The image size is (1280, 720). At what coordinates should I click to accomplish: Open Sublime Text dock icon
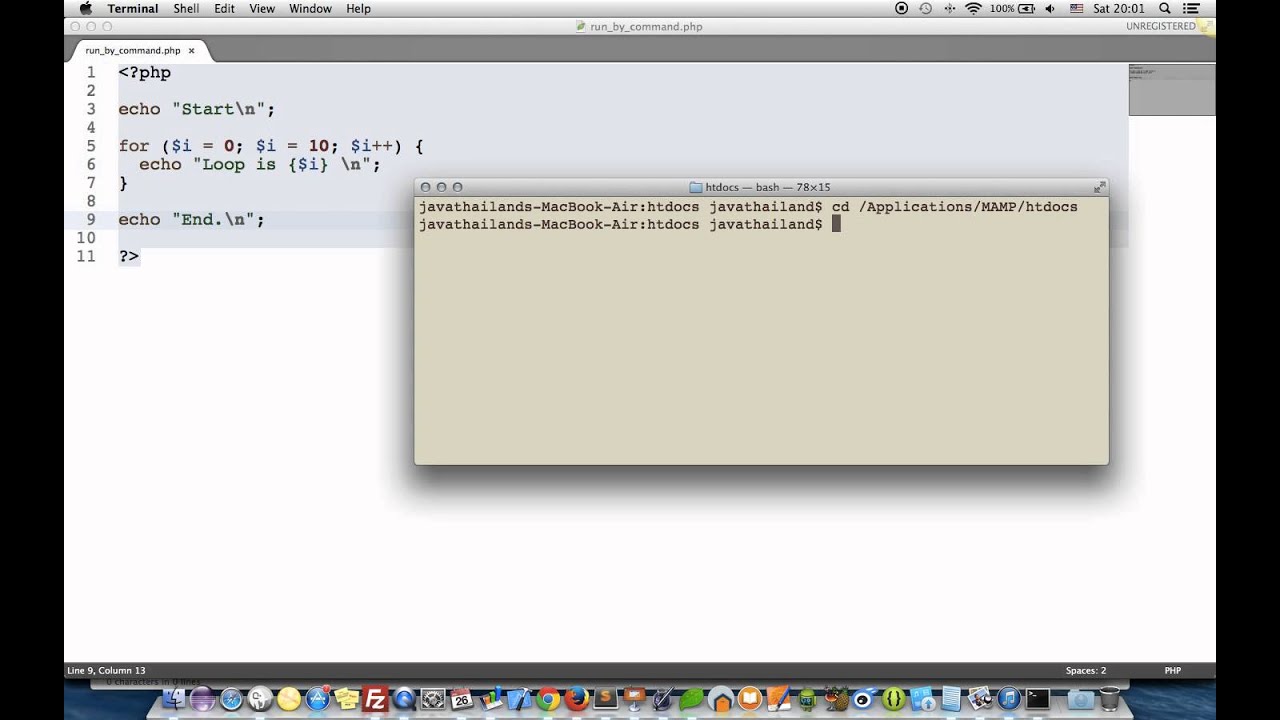pos(605,699)
